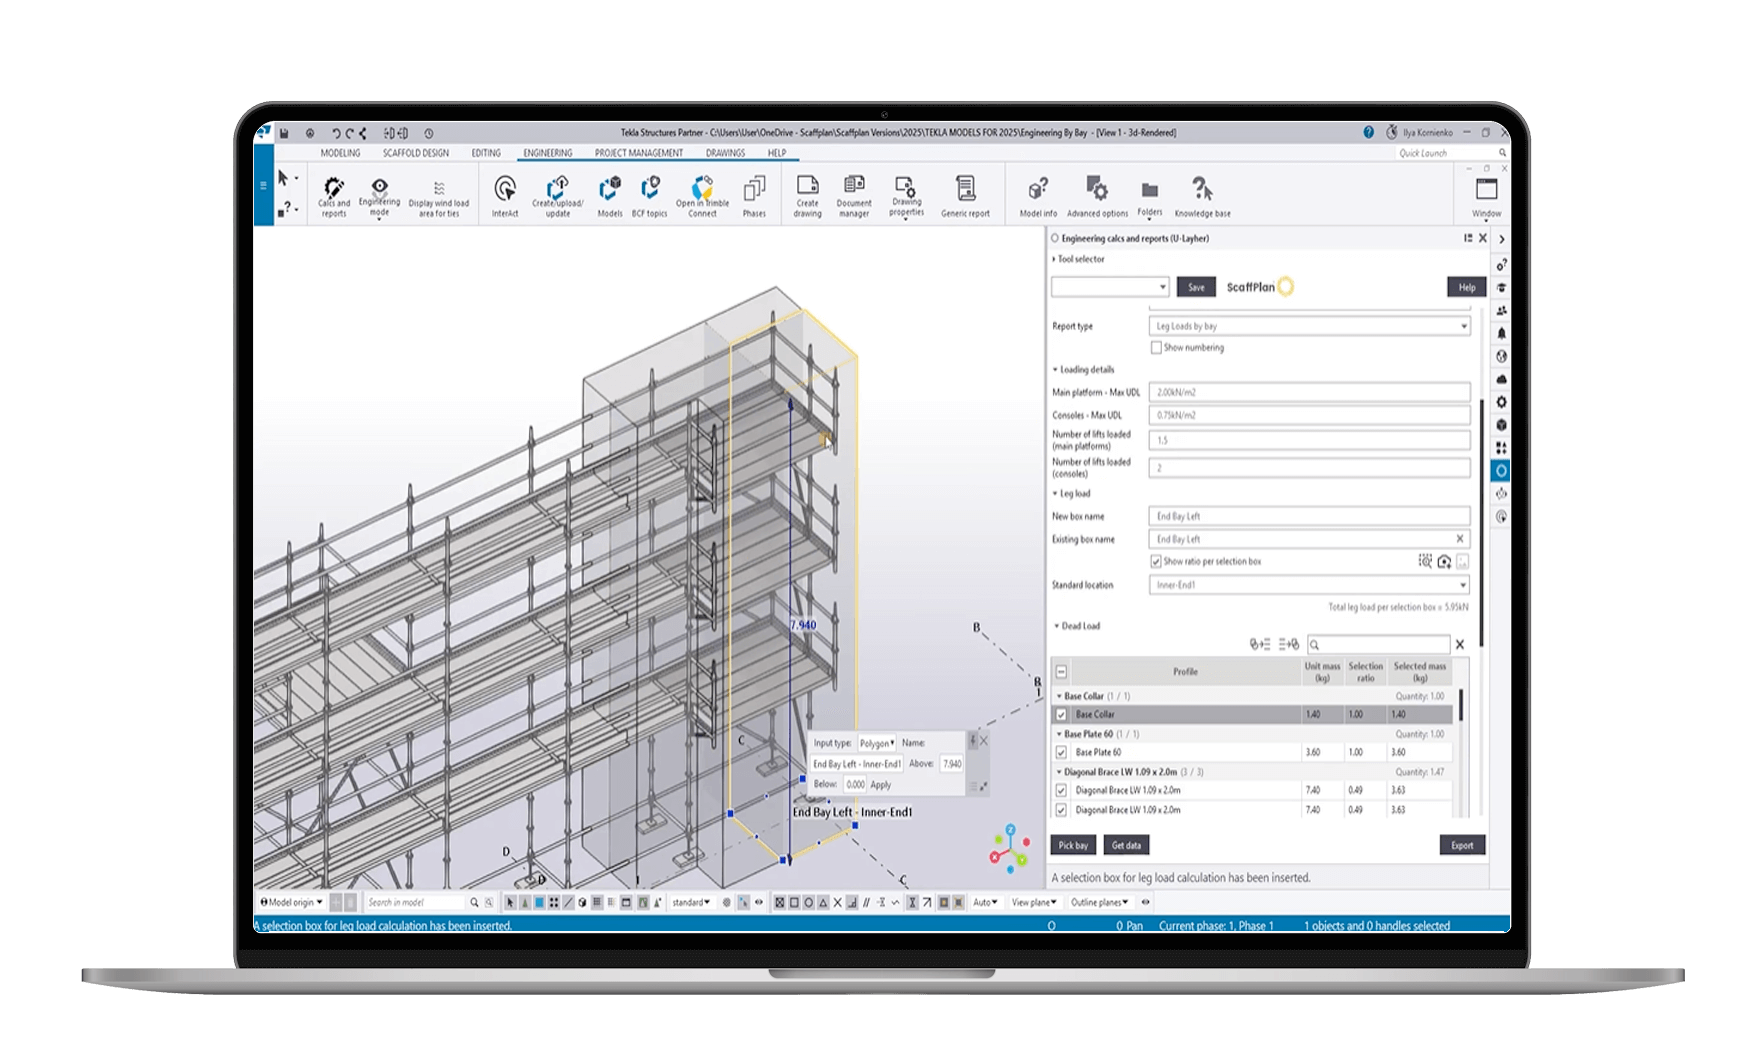Image resolution: width=1746 pixels, height=1060 pixels.
Task: Open the Calcs and reports tool
Action: coord(332,194)
